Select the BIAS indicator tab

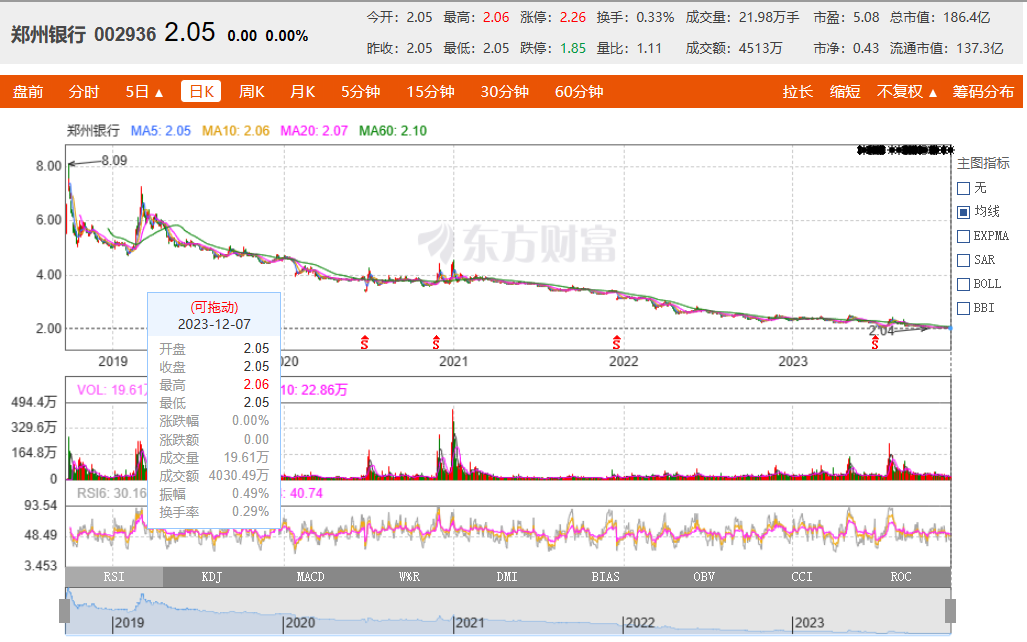click(x=605, y=576)
